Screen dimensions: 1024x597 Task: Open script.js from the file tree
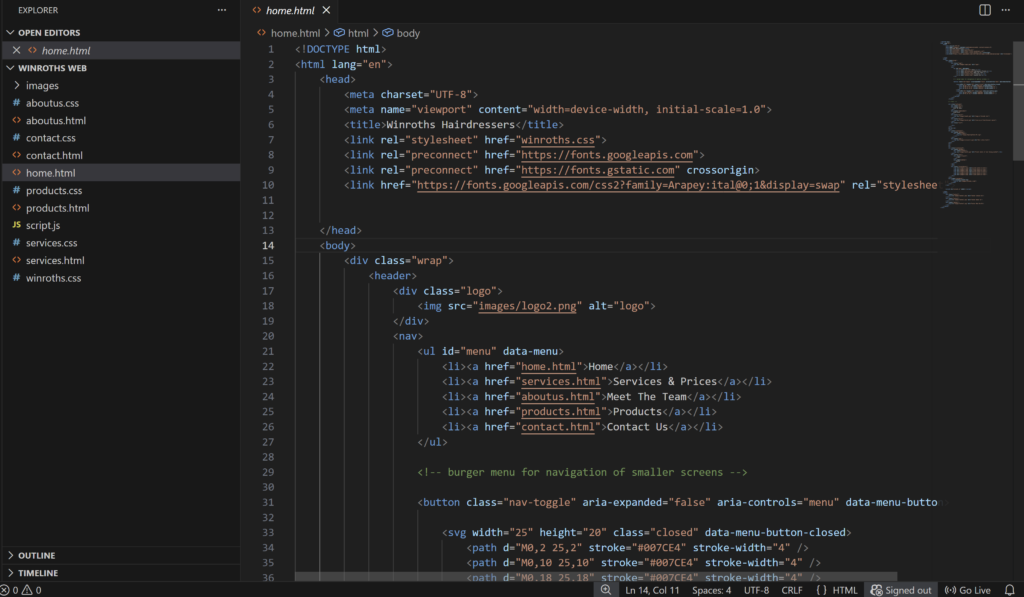(x=43, y=226)
